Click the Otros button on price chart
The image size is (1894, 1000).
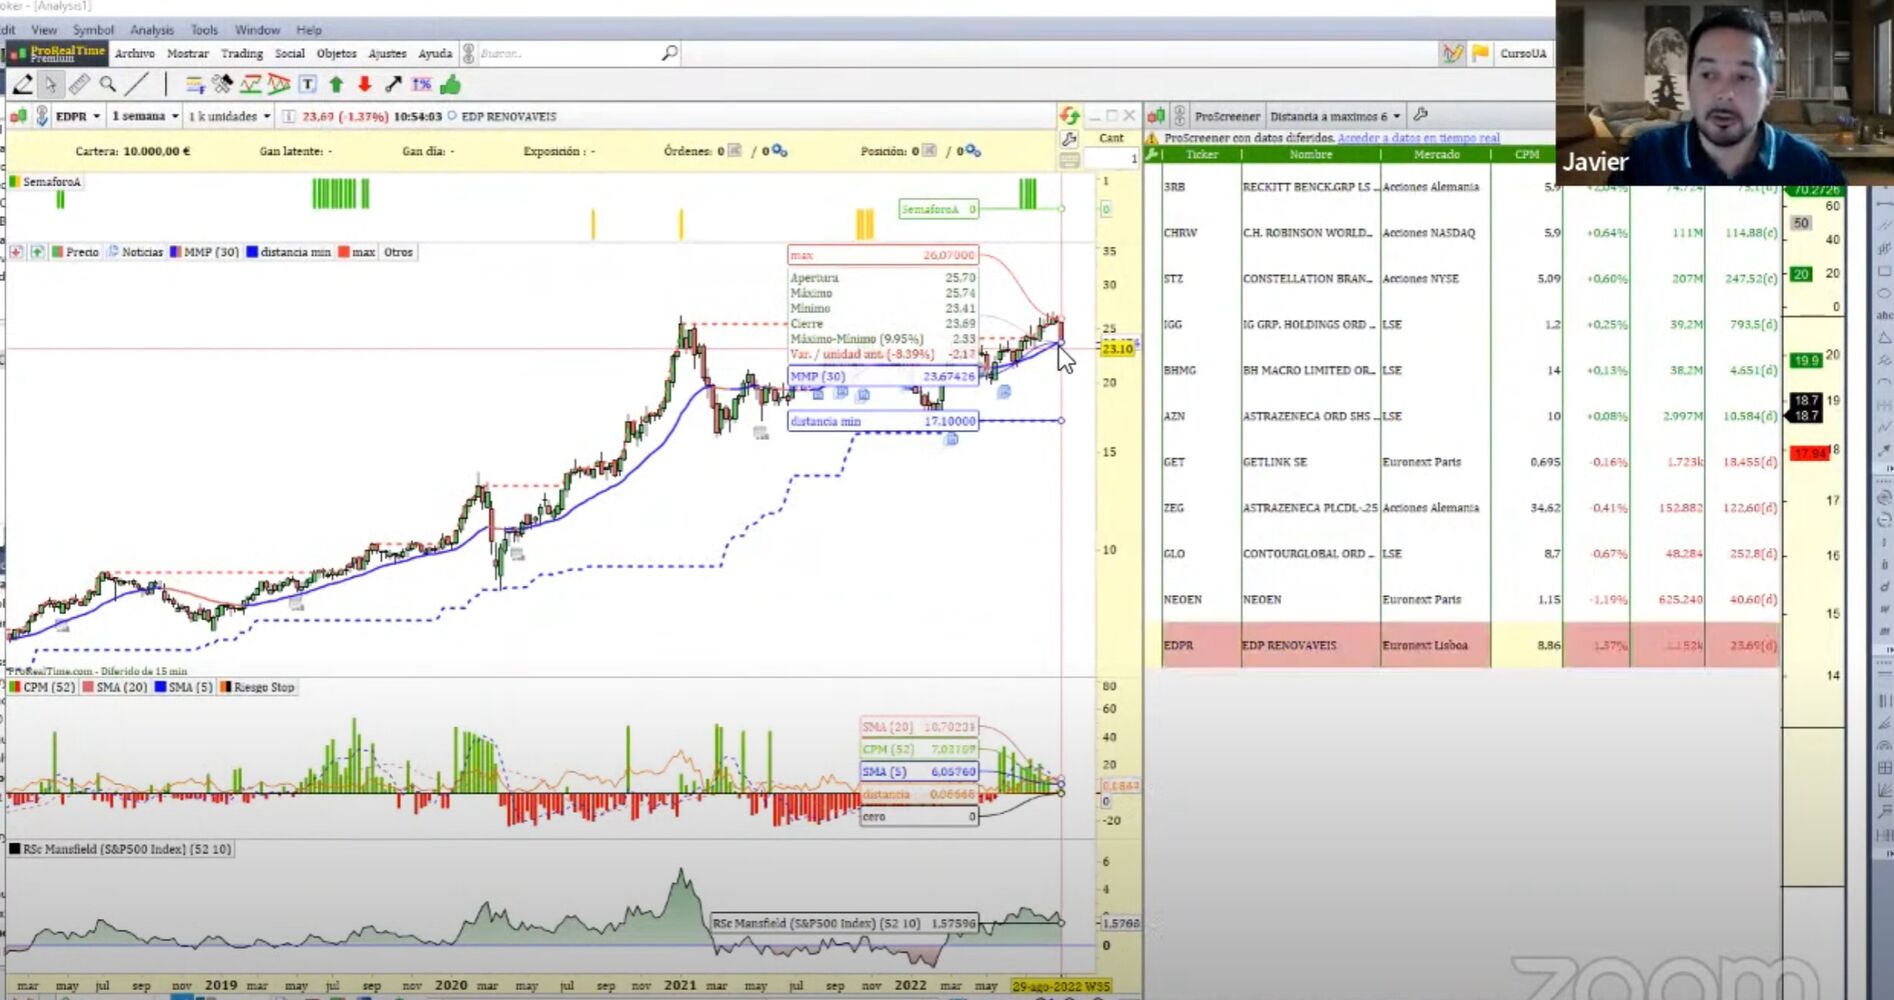398,252
